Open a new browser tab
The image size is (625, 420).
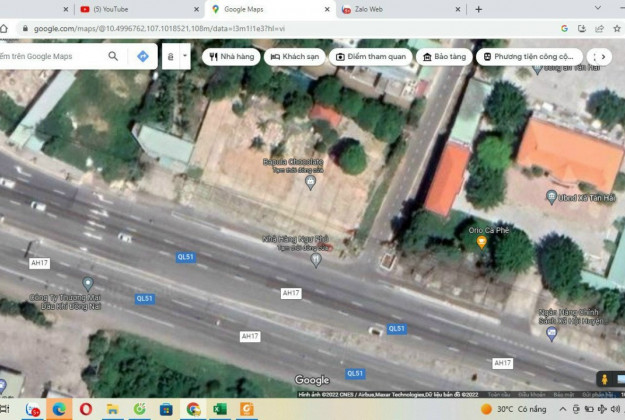pos(479,9)
